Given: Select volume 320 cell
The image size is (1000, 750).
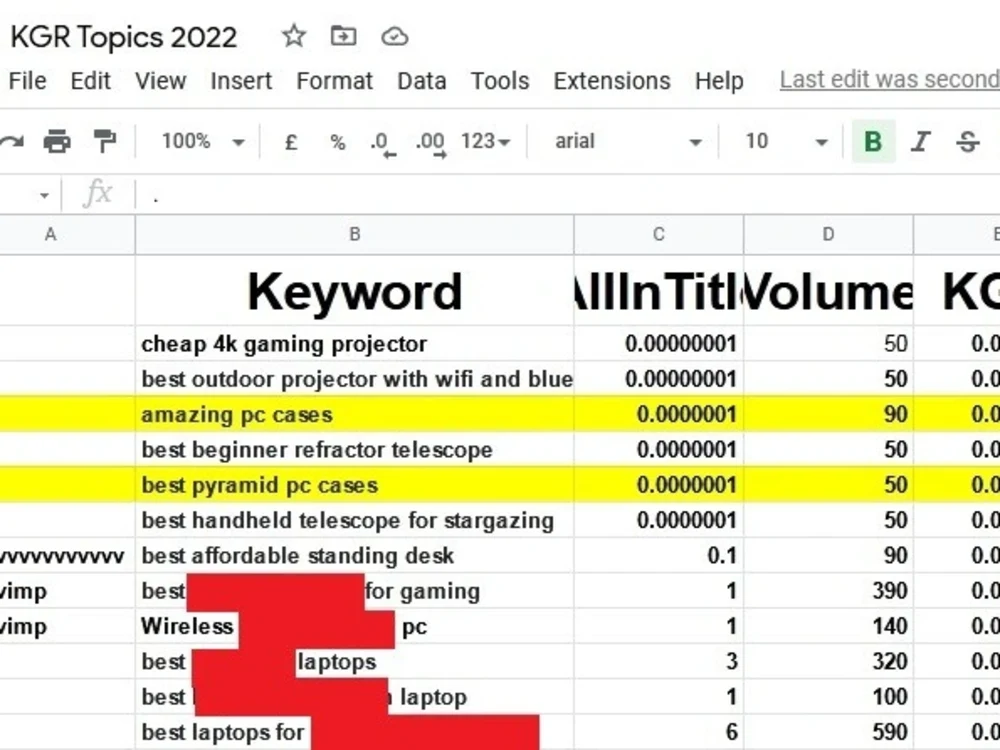Looking at the screenshot, I should [x=828, y=661].
